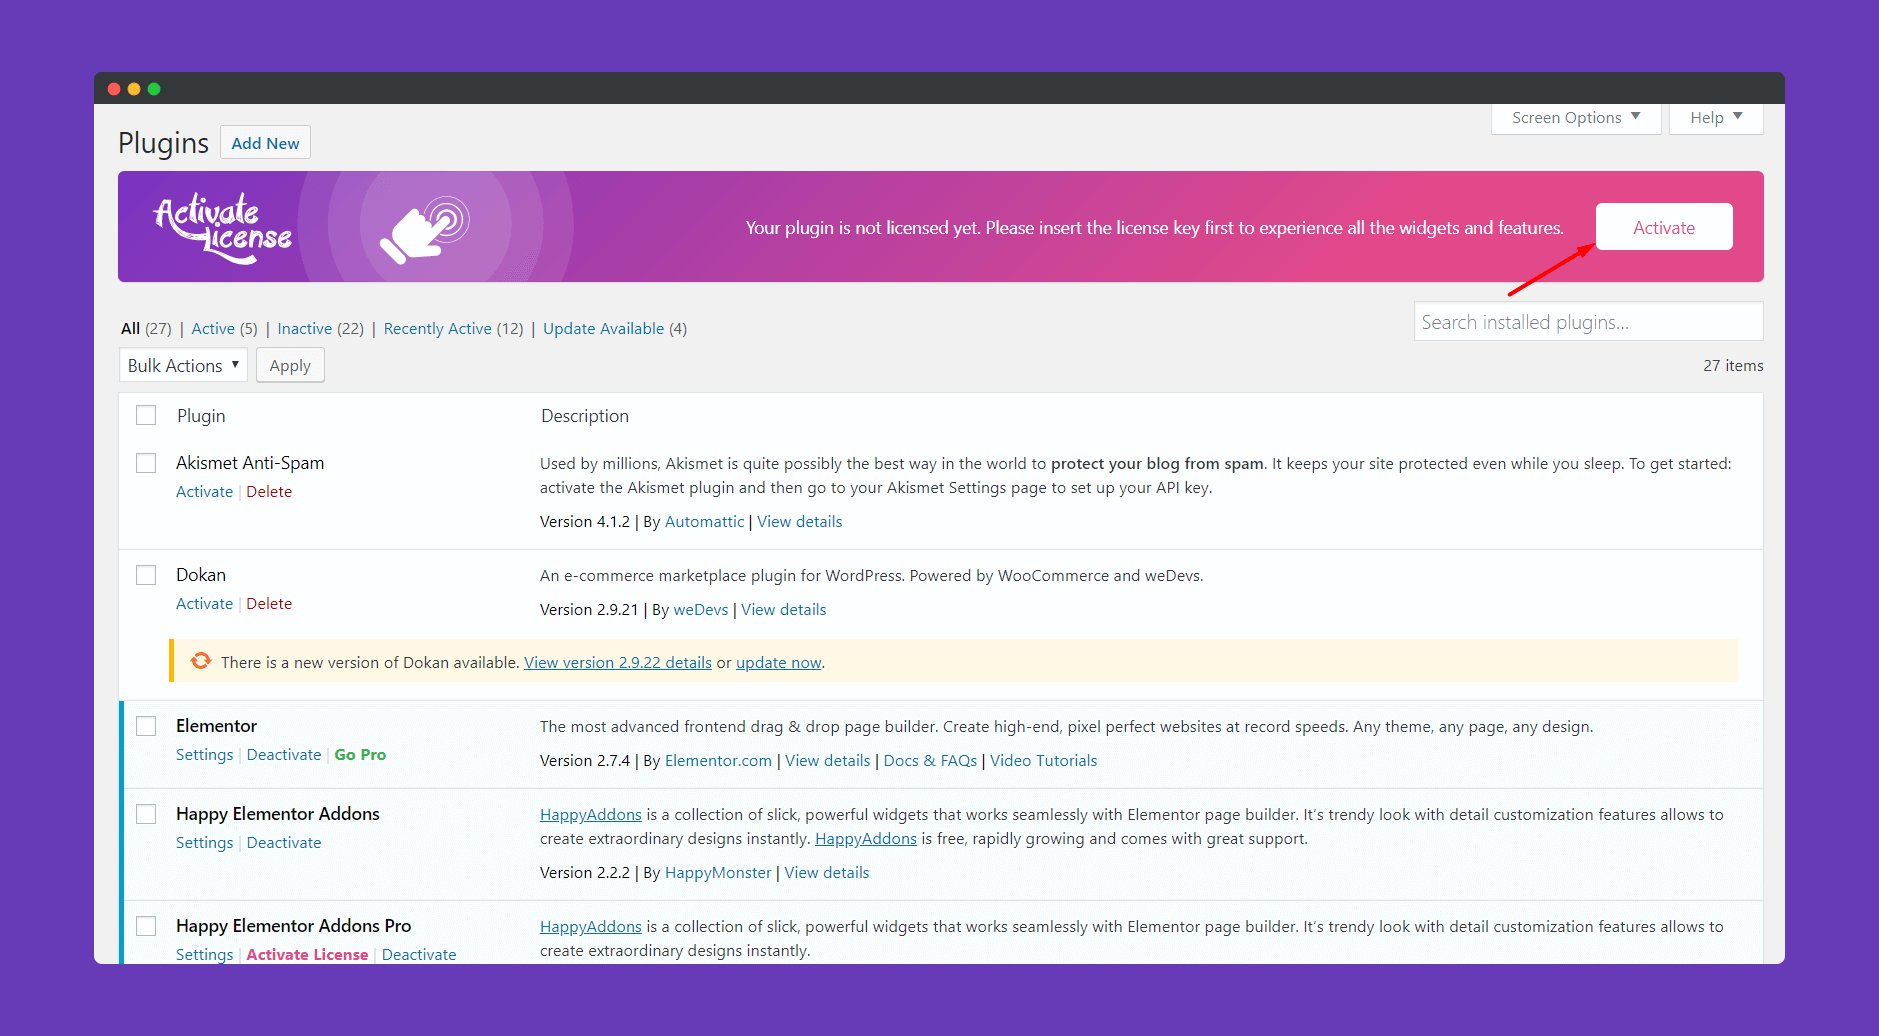The image size is (1879, 1036).
Task: Check the select-all Plugin header checkbox
Action: (x=146, y=415)
